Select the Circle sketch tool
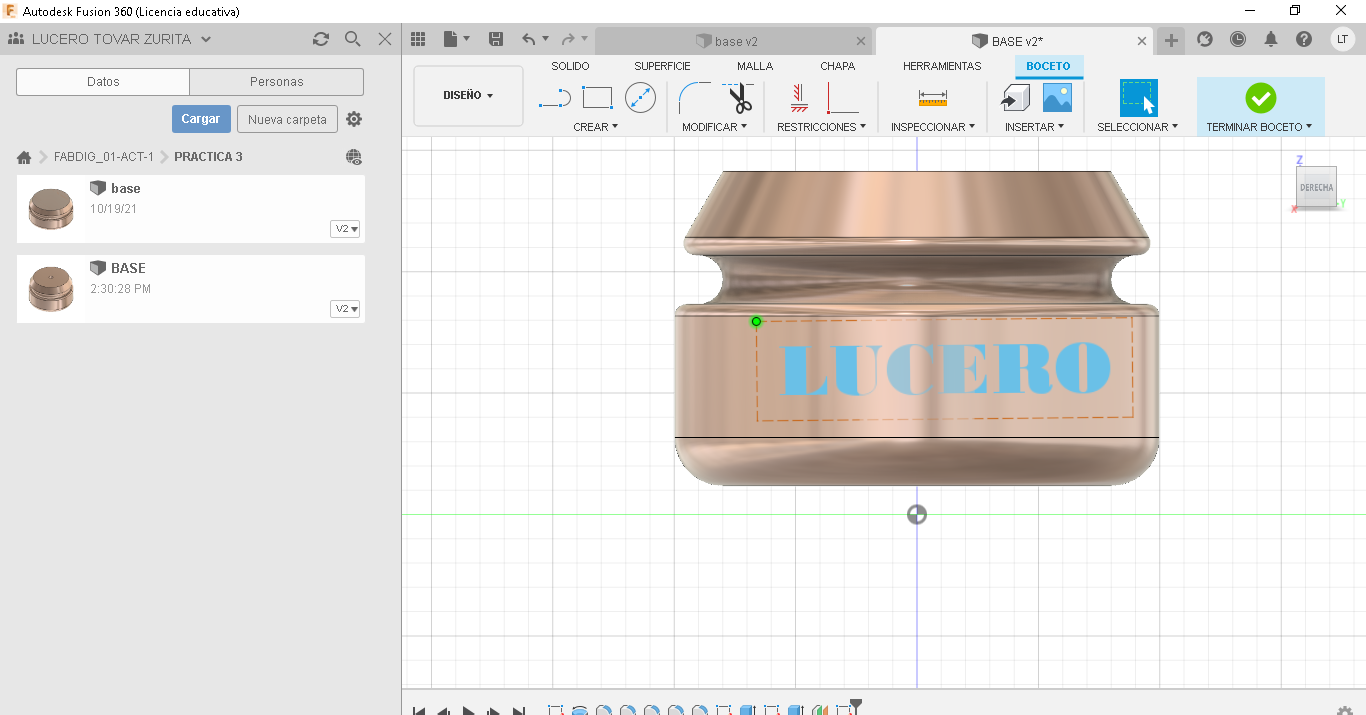This screenshot has height=715, width=1366. pos(640,98)
